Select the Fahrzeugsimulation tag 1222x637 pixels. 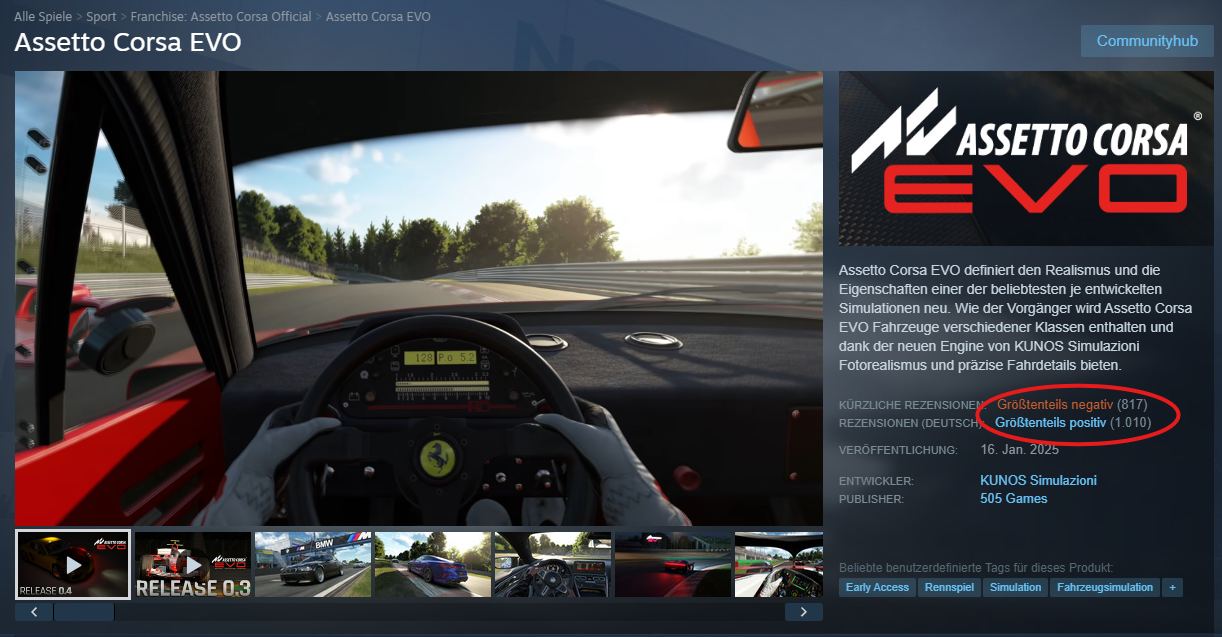coord(1105,587)
